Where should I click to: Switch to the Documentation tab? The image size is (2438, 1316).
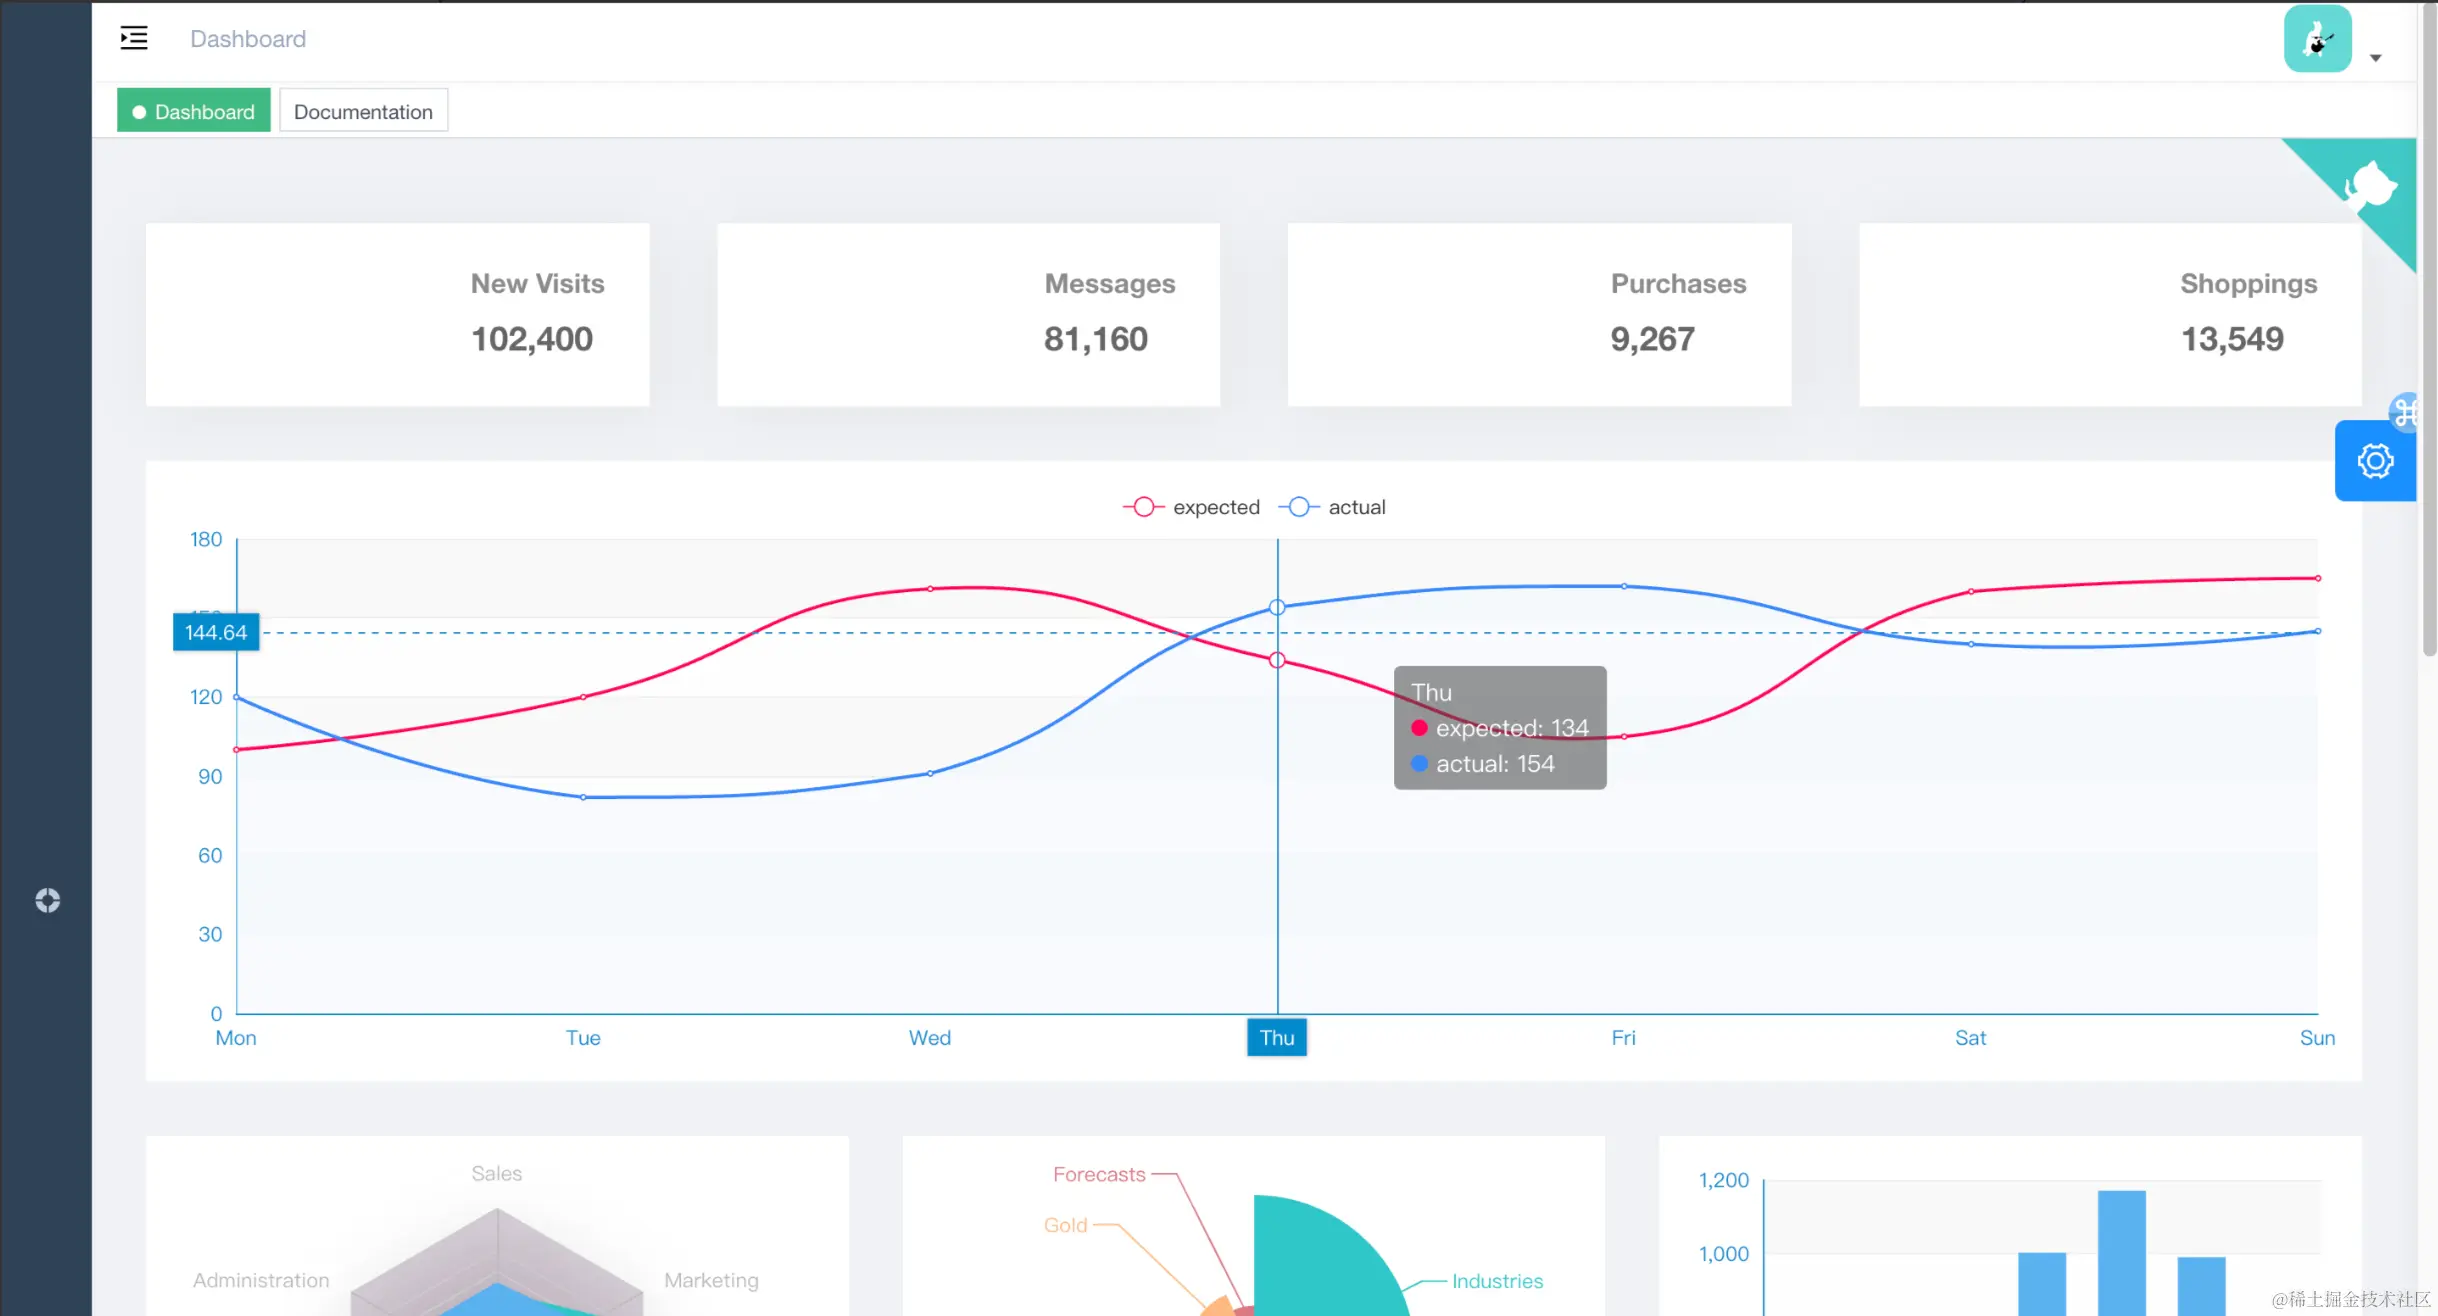tap(363, 111)
